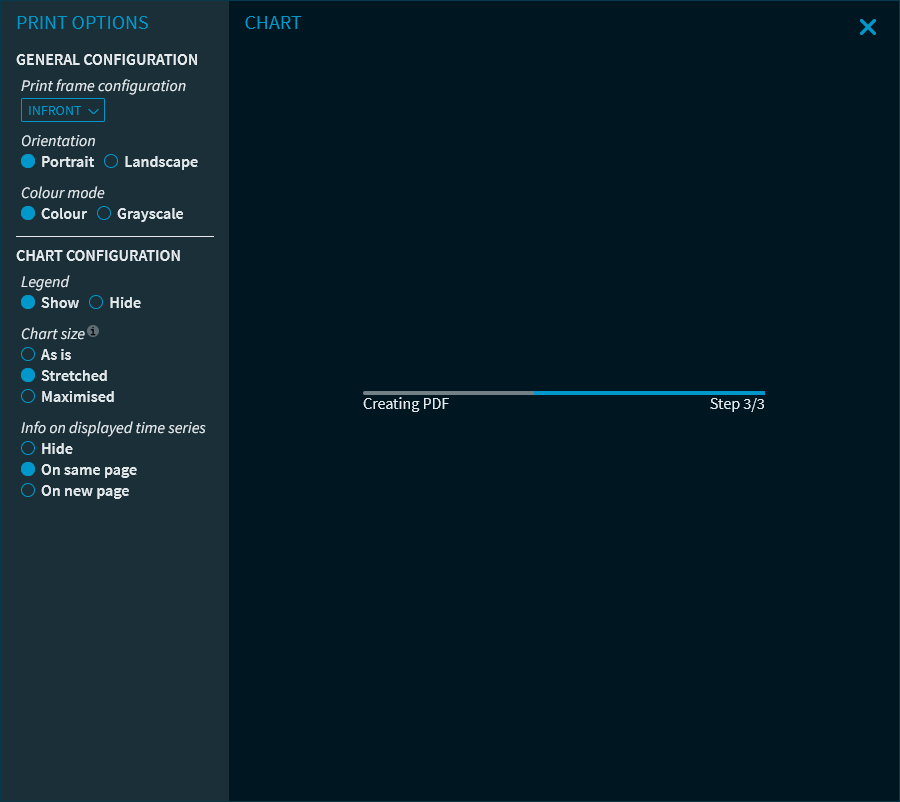The height and width of the screenshot is (802, 900).
Task: Click the Creating PDF progress bar
Action: pyautogui.click(x=563, y=393)
